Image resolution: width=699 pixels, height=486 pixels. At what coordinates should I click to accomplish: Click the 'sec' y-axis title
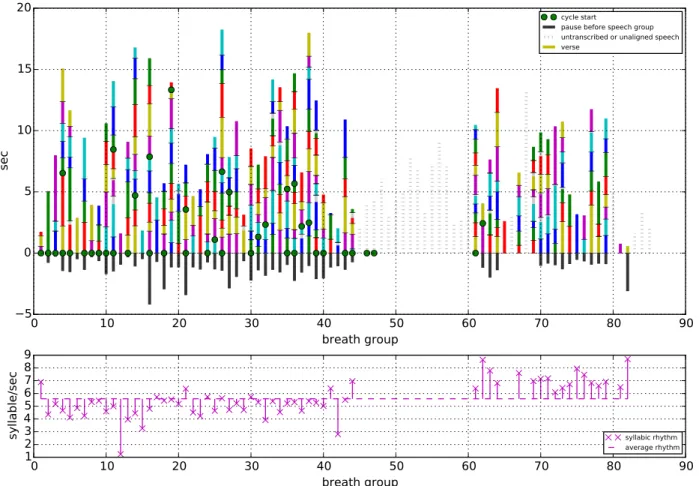(x=5, y=161)
